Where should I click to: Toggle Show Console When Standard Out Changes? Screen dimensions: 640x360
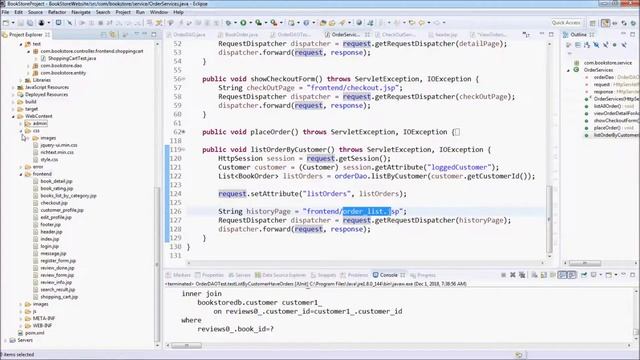pos(562,275)
